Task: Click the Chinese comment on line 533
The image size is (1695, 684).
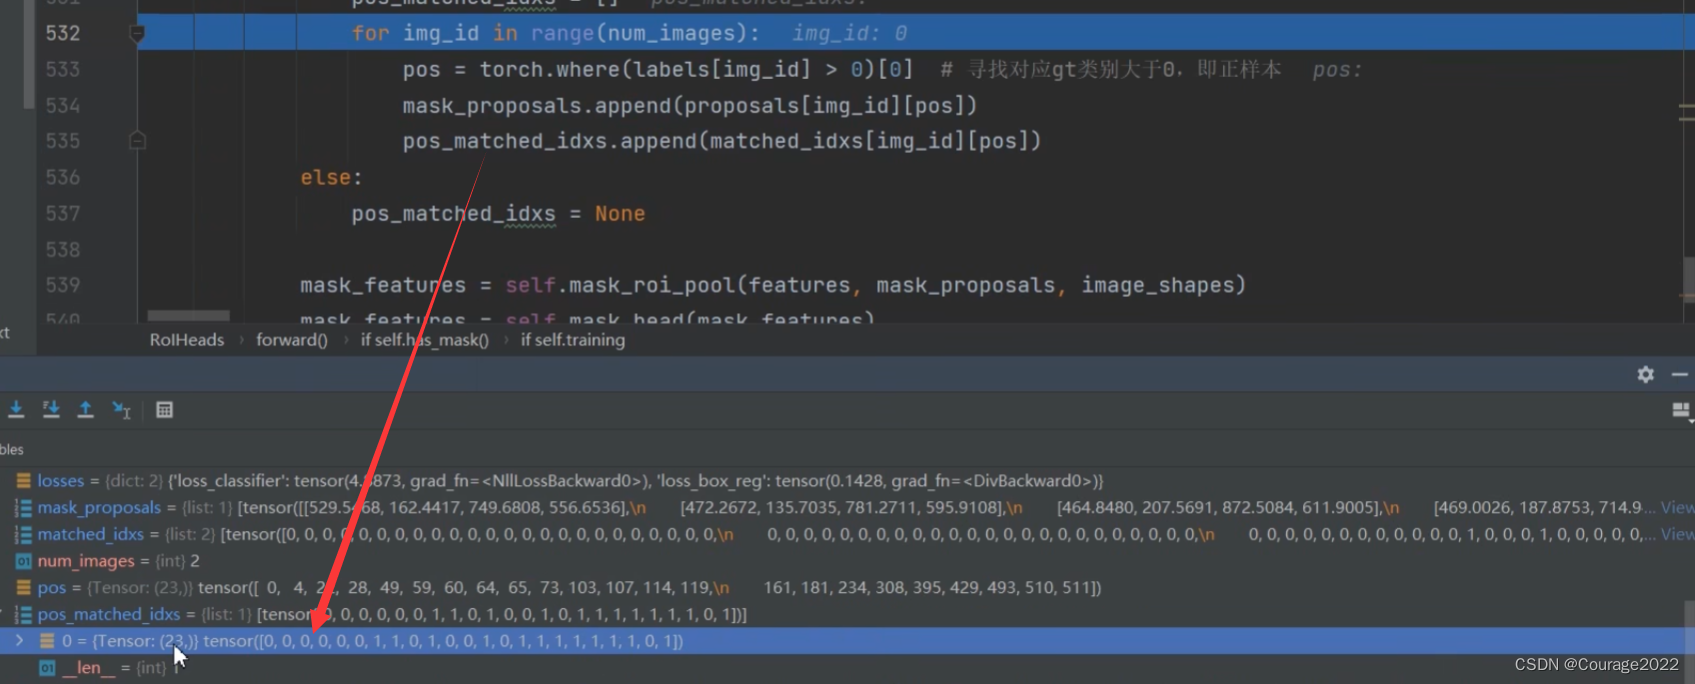Action: [x=1111, y=69]
